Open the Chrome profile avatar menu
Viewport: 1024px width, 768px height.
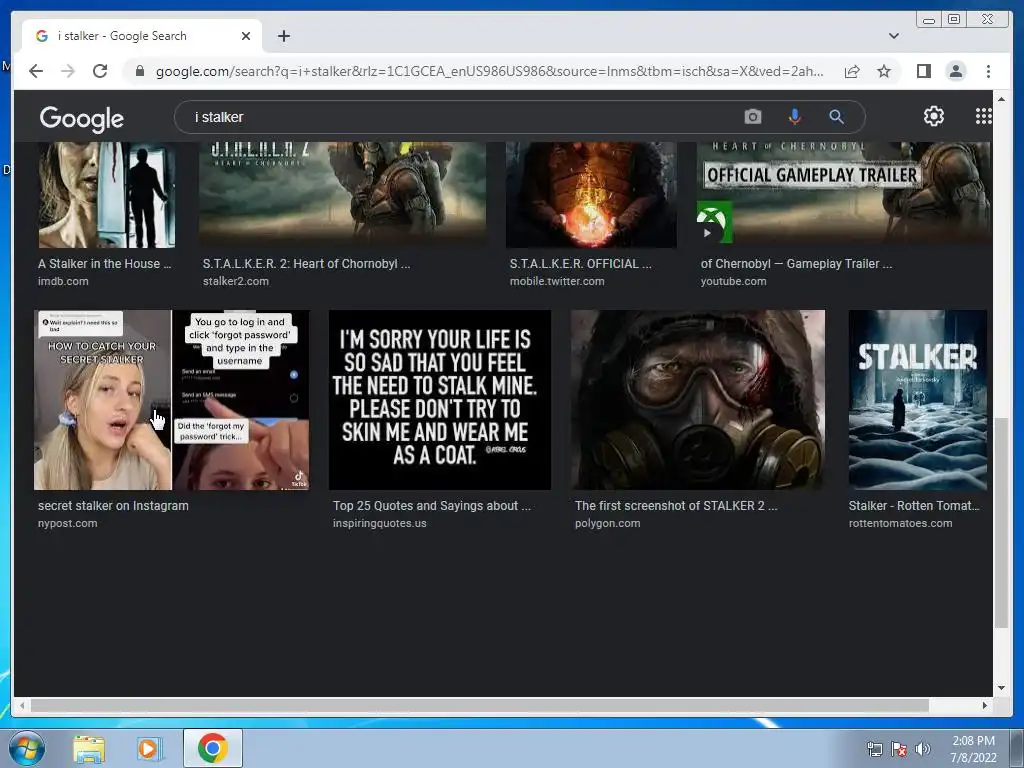[x=955, y=71]
